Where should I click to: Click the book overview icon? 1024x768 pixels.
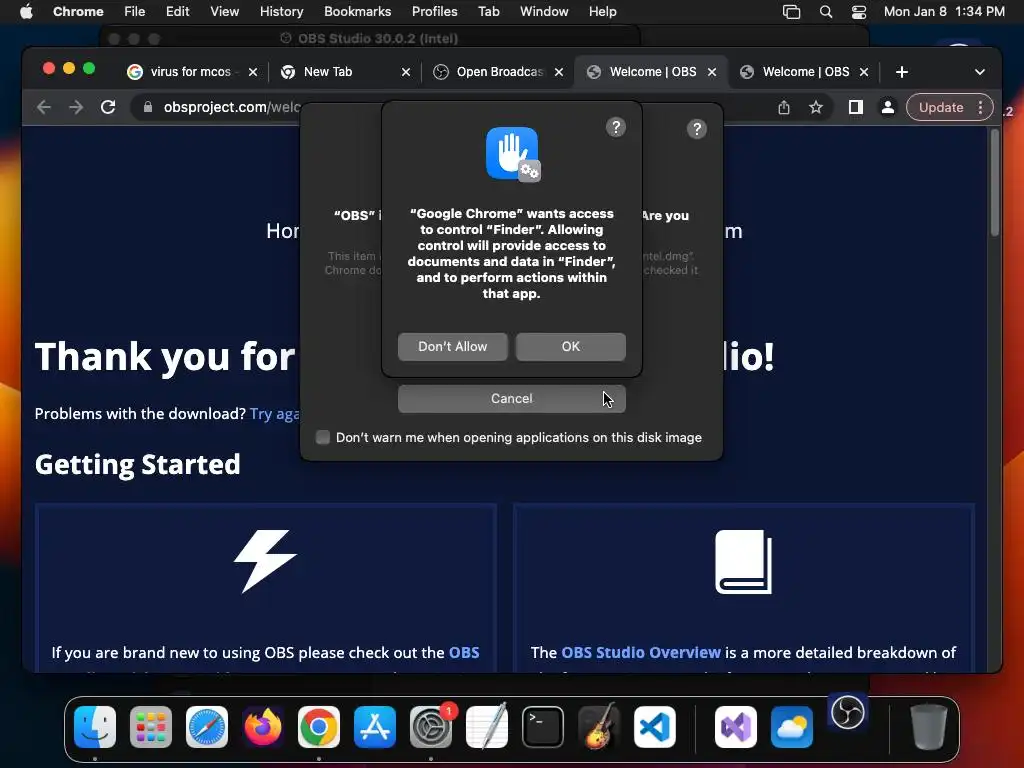(743, 562)
